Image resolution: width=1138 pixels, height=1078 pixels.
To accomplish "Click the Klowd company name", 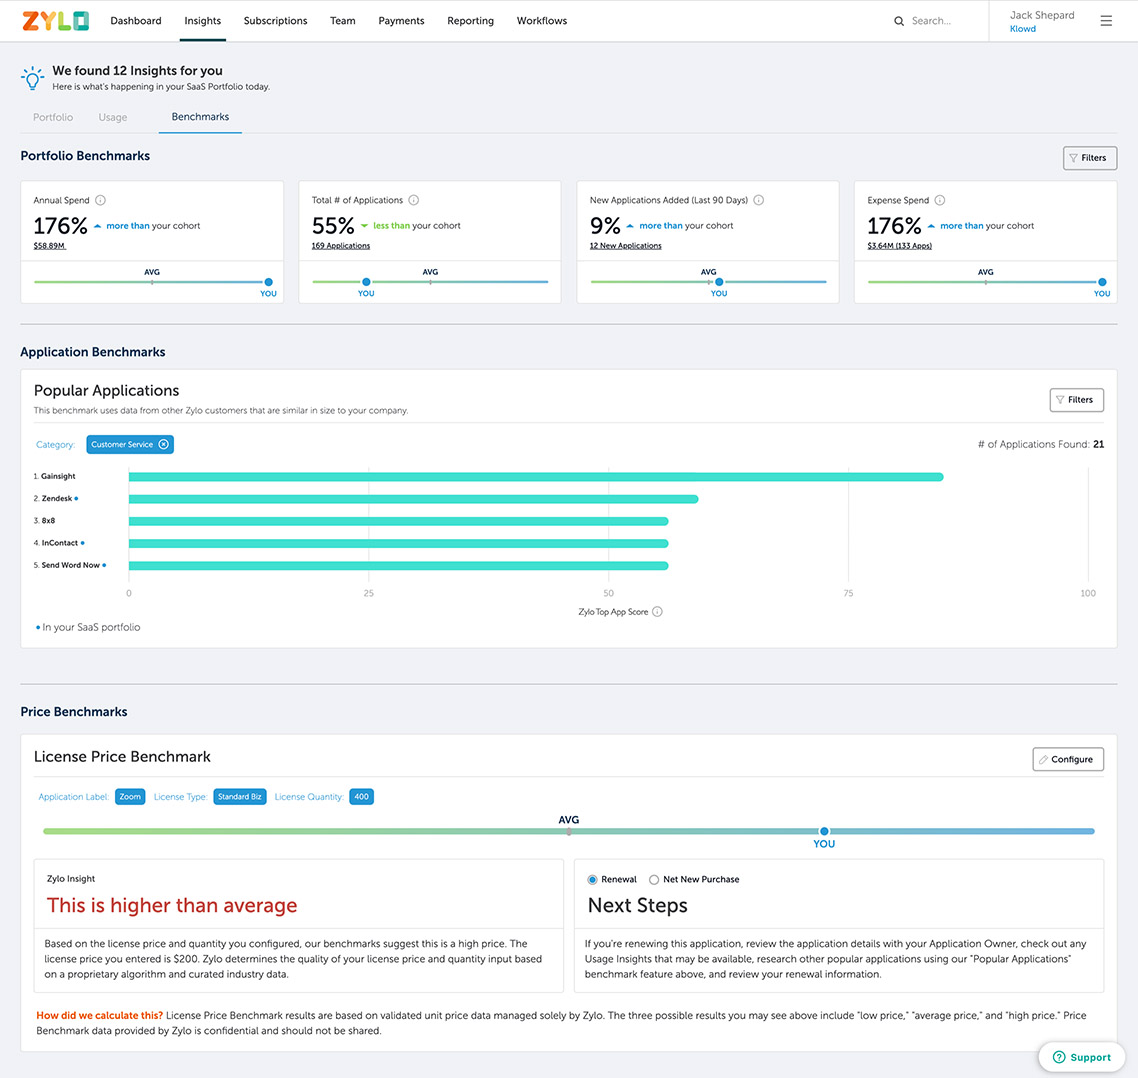I will coord(1023,29).
